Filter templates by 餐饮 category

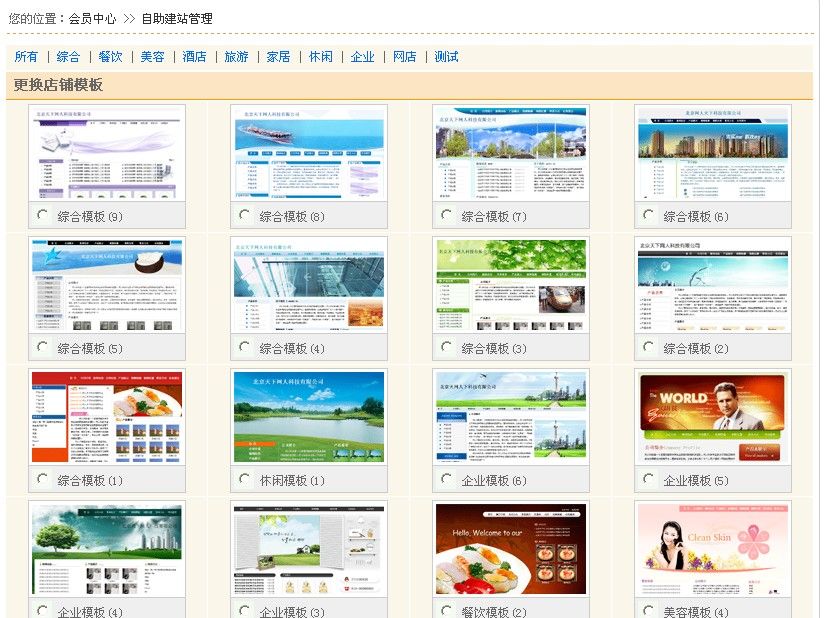(x=110, y=57)
